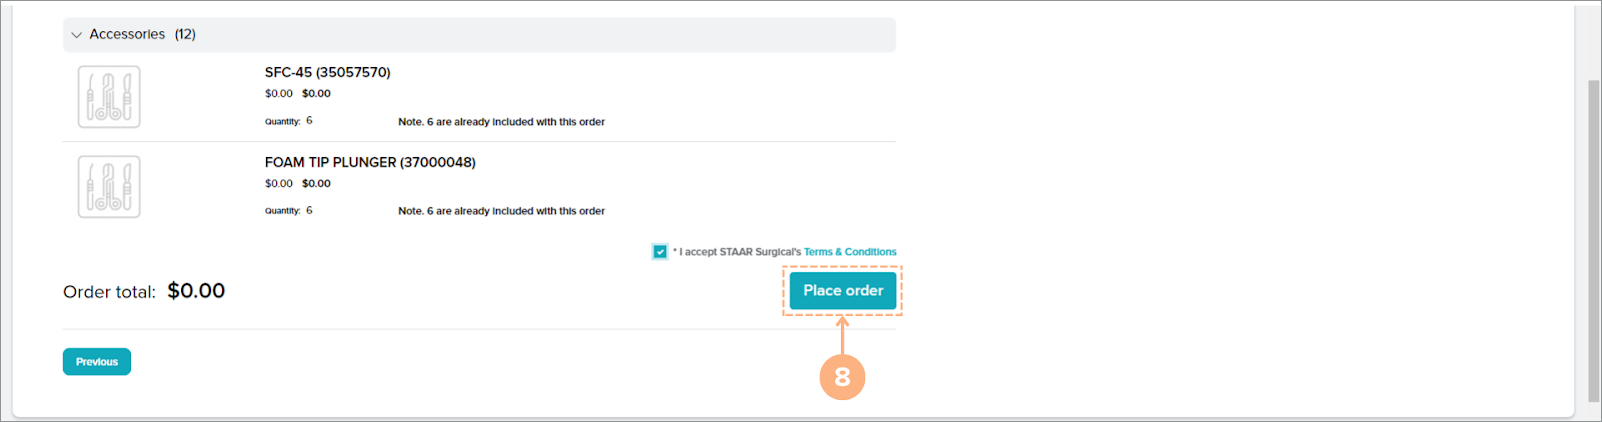Open the Terms & Conditions link
This screenshot has height=422, width=1602.
pos(849,252)
